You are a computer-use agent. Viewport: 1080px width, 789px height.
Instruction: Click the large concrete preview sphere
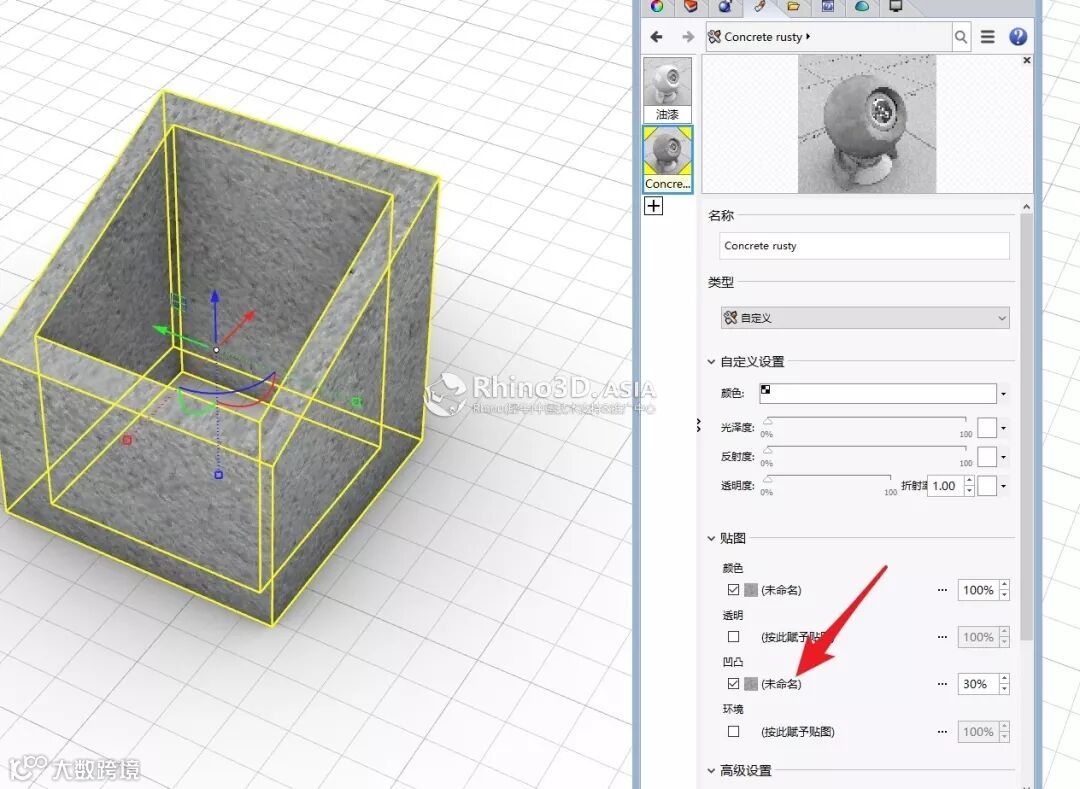pyautogui.click(x=866, y=124)
